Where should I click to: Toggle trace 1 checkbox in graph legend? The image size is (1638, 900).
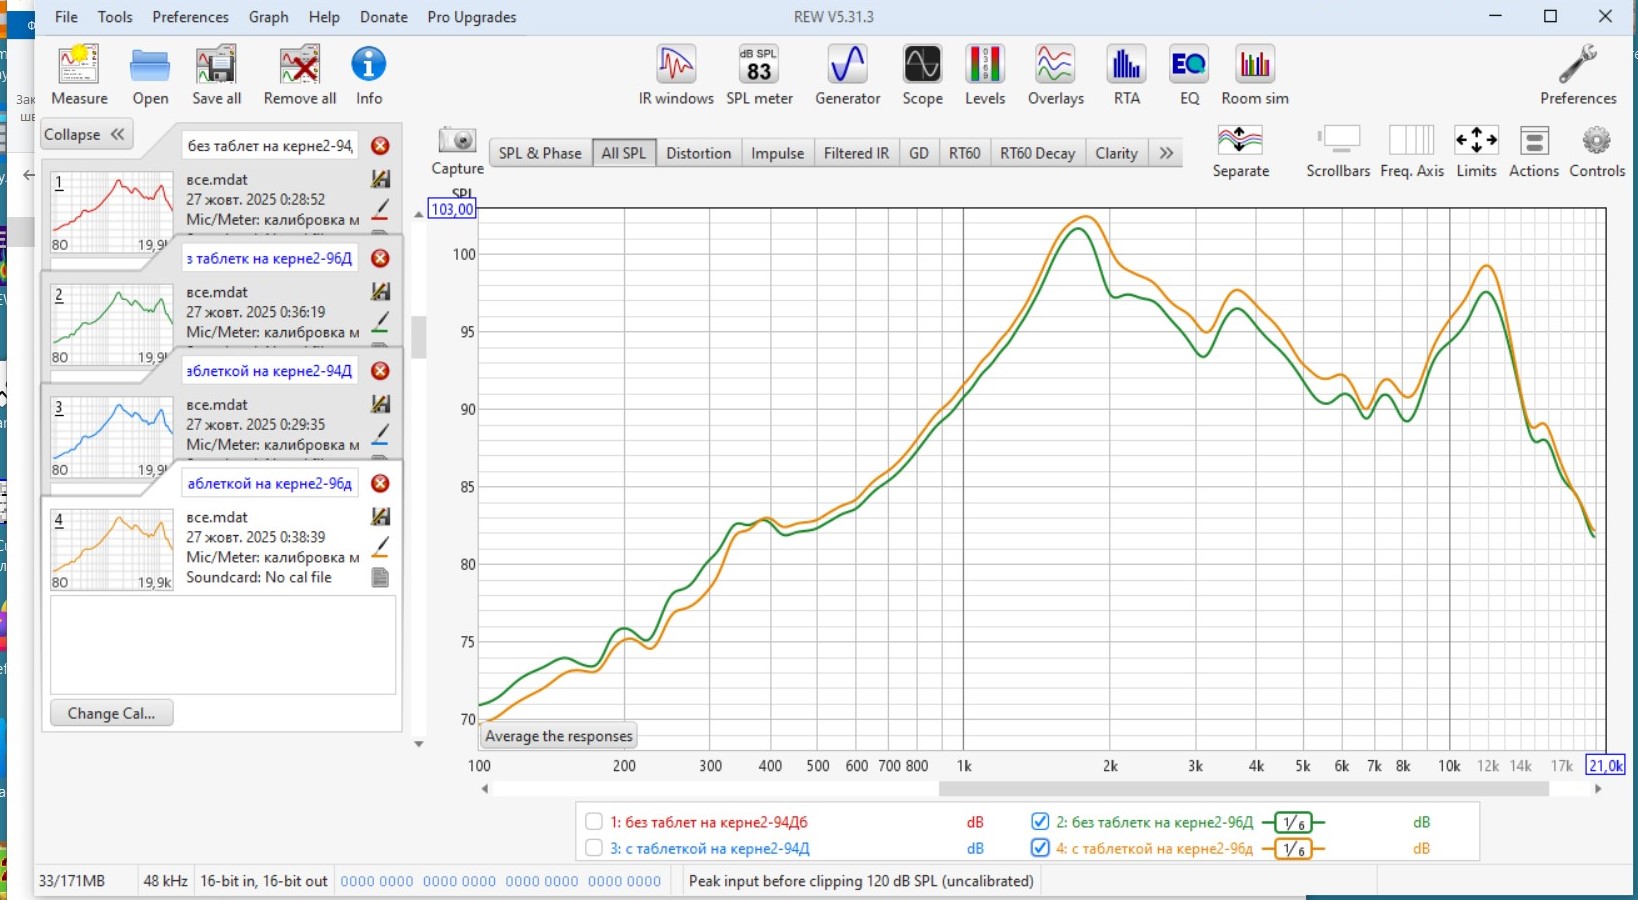coord(594,822)
